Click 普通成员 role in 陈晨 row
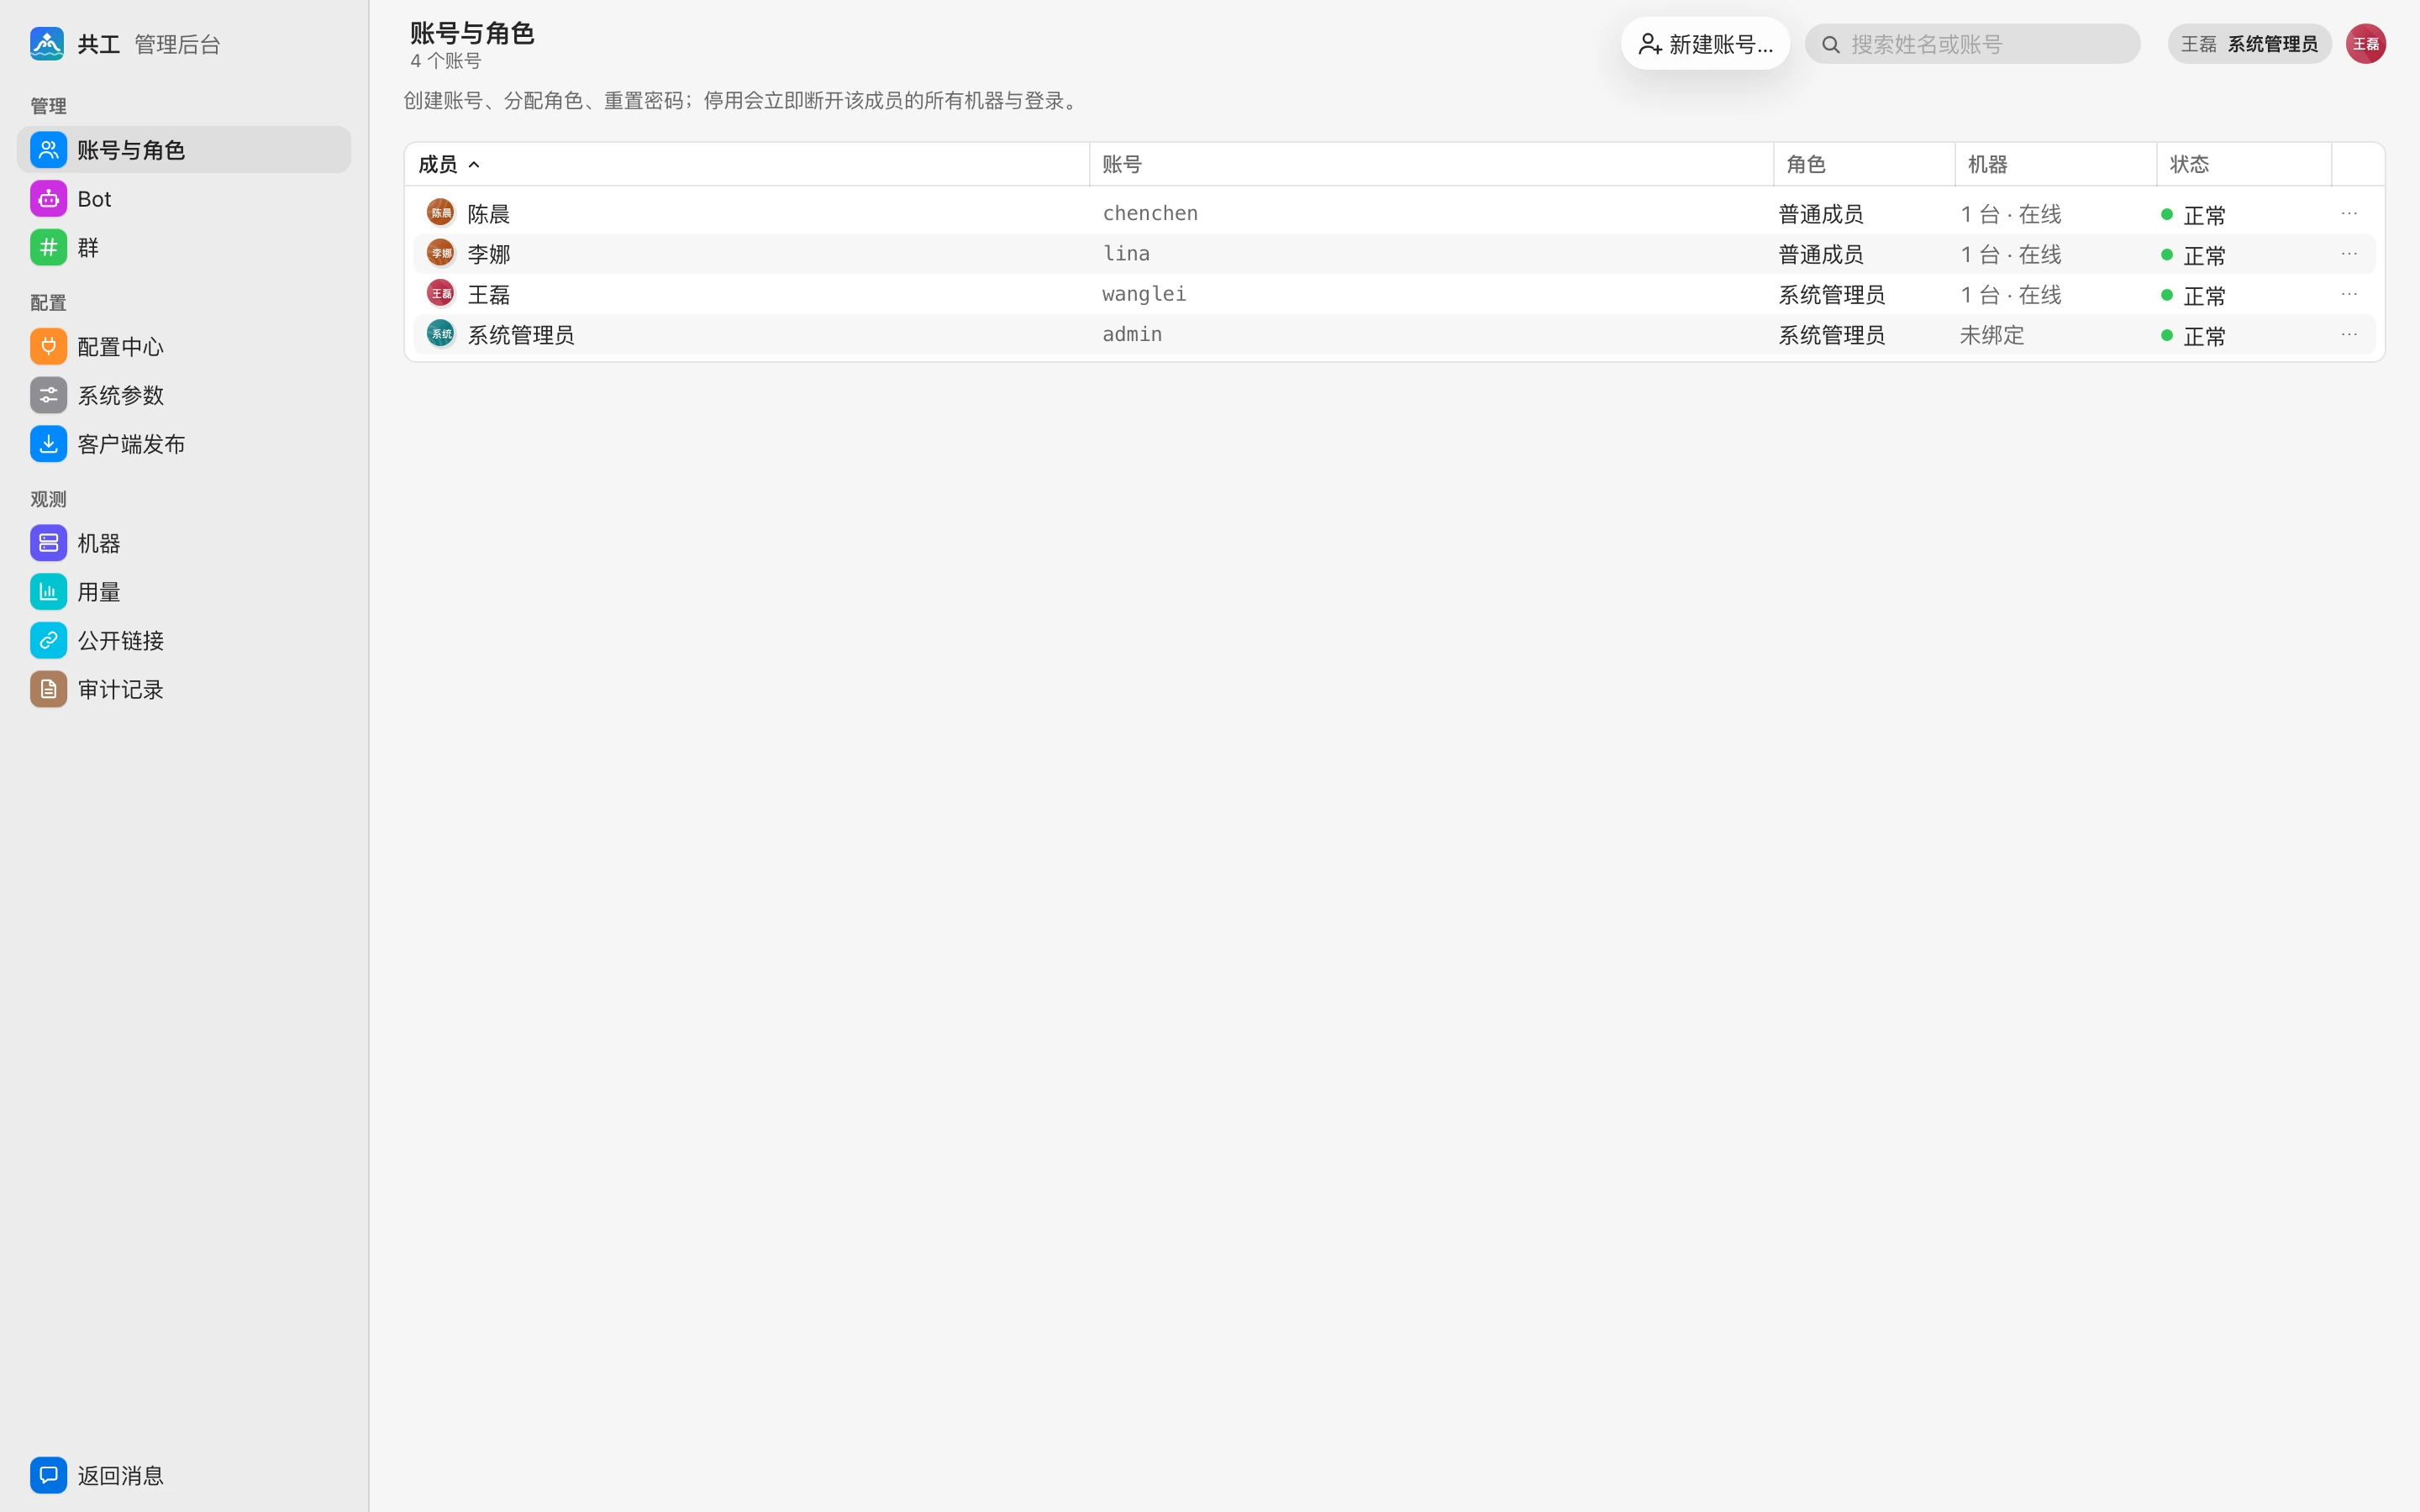Image resolution: width=2420 pixels, height=1512 pixels. 1821,214
